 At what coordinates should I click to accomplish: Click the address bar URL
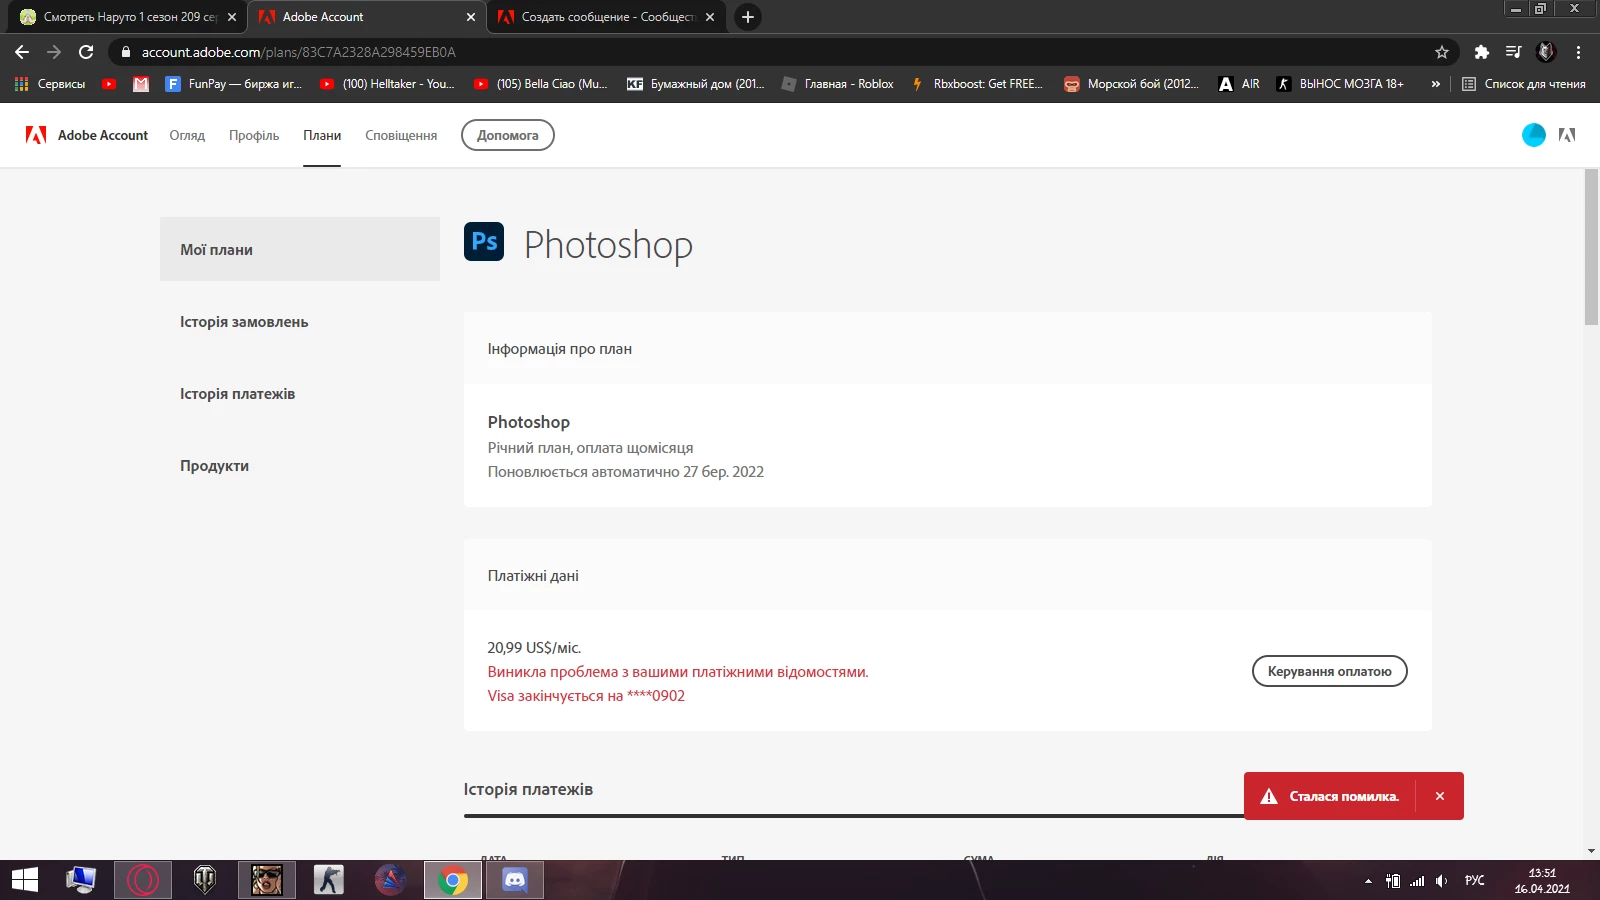click(x=298, y=52)
